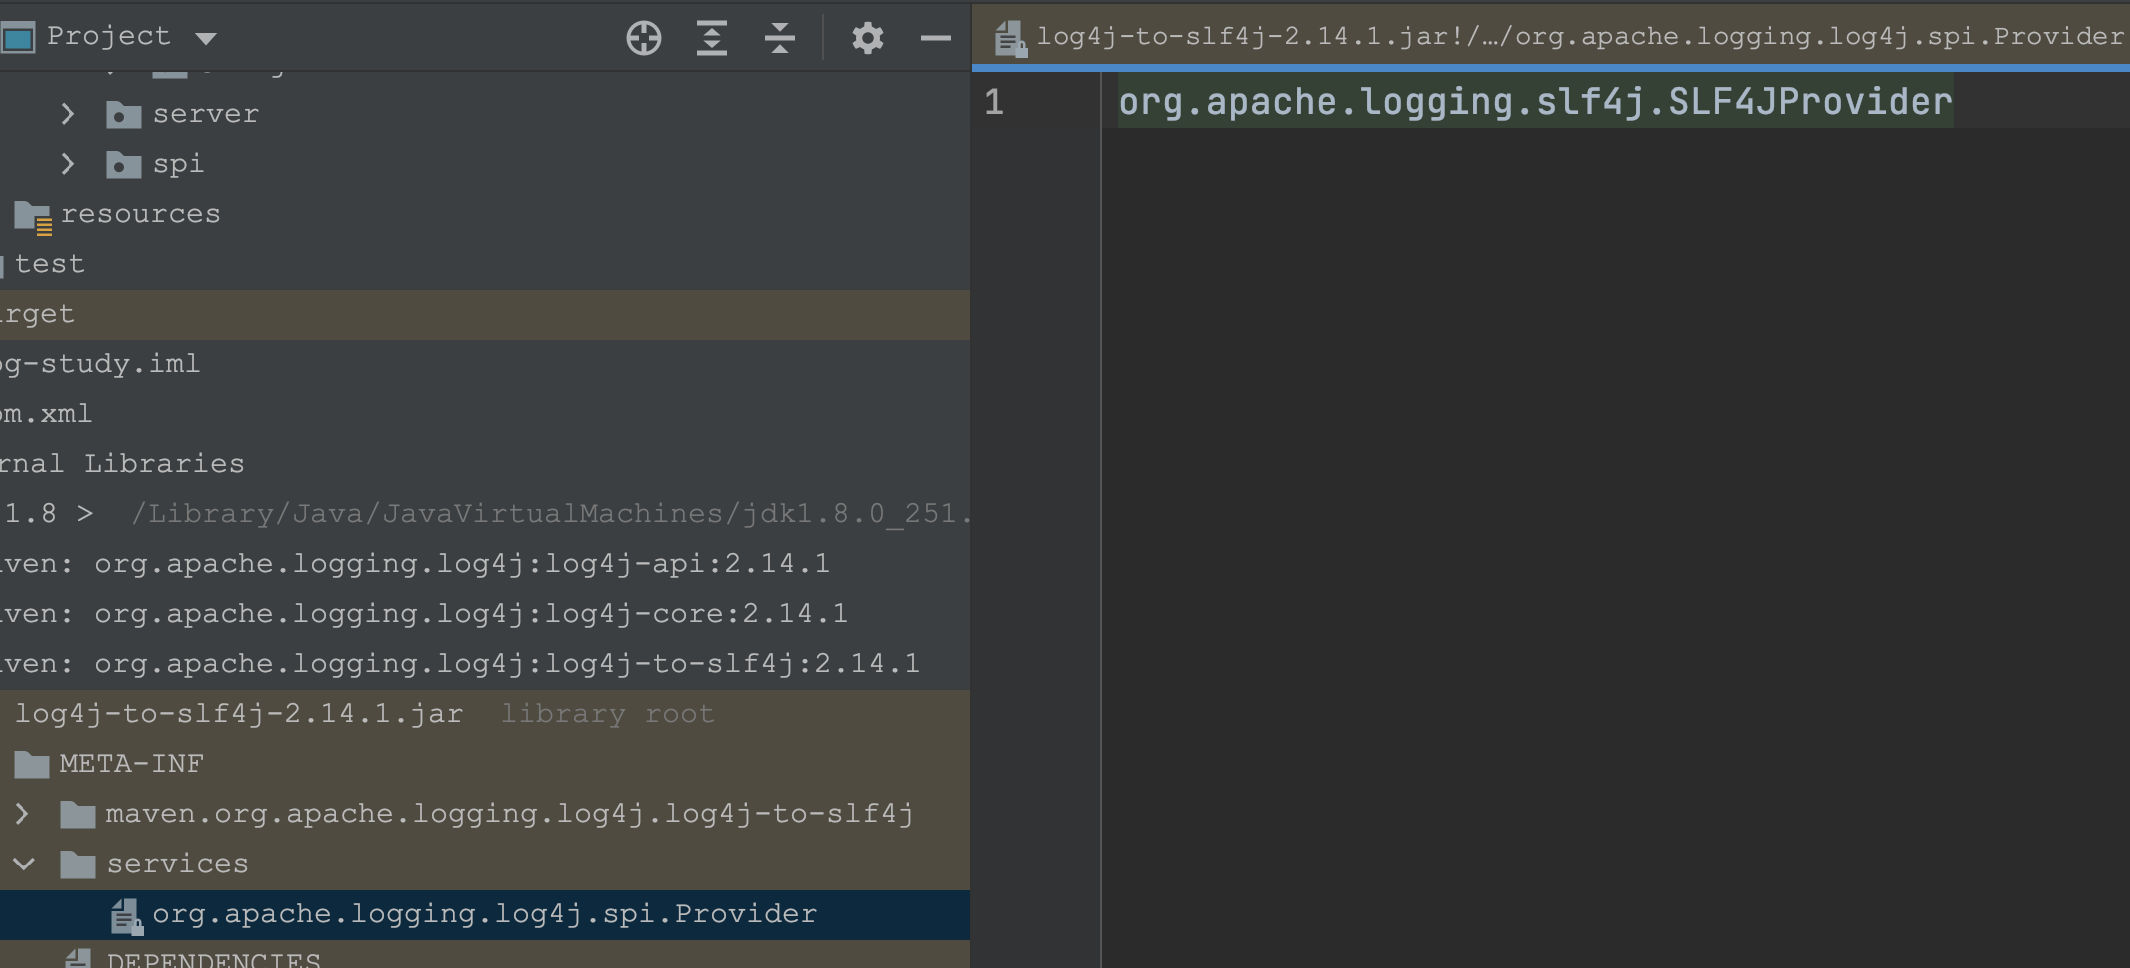The height and width of the screenshot is (968, 2130).
Task: Click the services folder icon
Action: coord(78,865)
